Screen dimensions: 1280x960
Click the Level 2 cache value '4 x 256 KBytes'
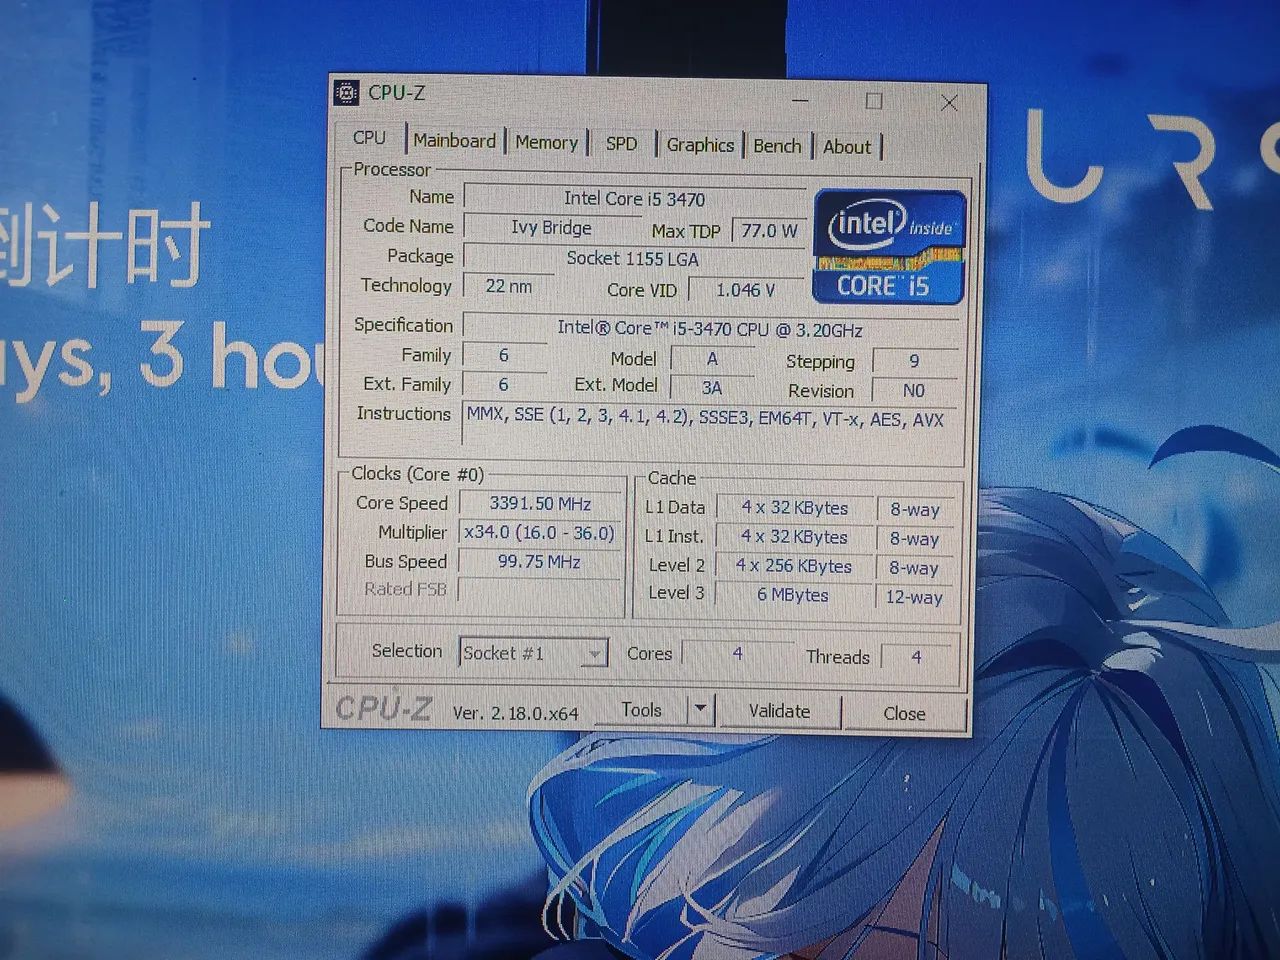pyautogui.click(x=795, y=566)
